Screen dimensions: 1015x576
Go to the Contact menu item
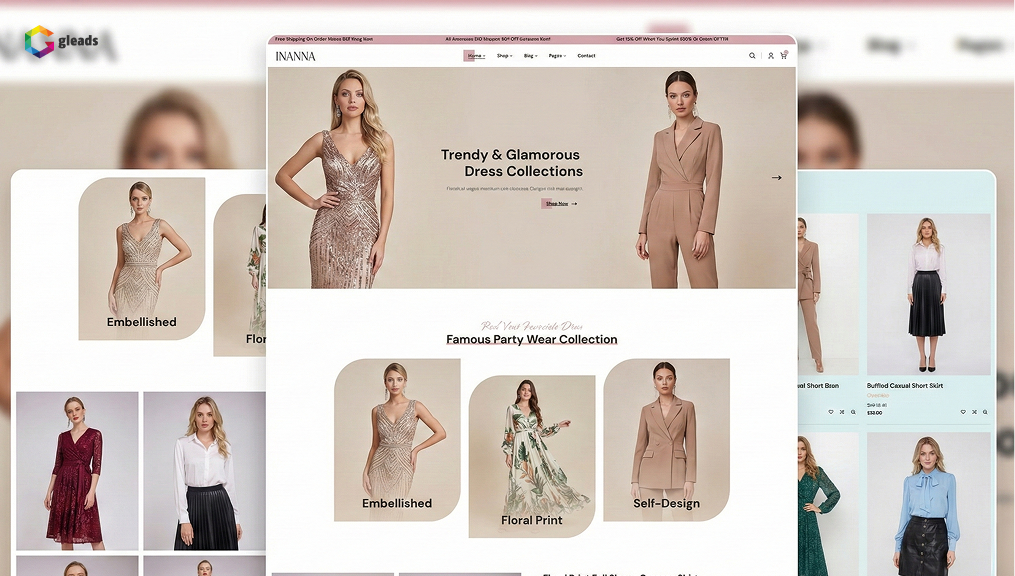click(x=586, y=56)
